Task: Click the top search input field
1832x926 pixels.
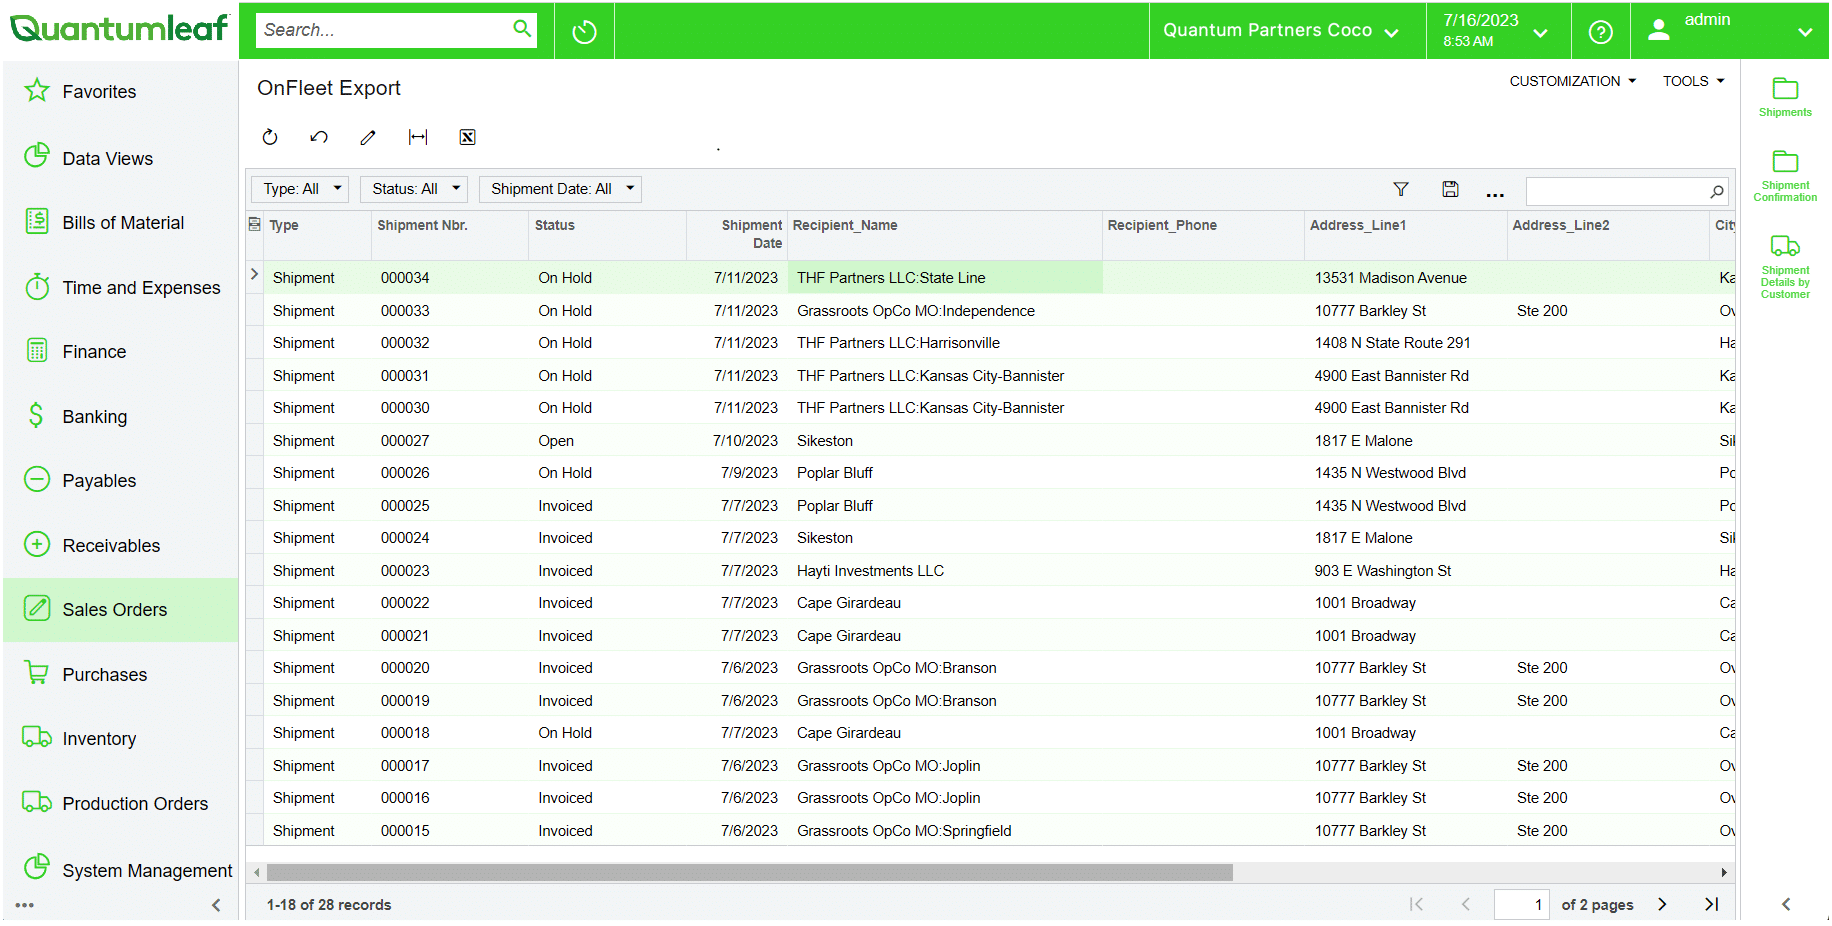Action: pyautogui.click(x=384, y=30)
